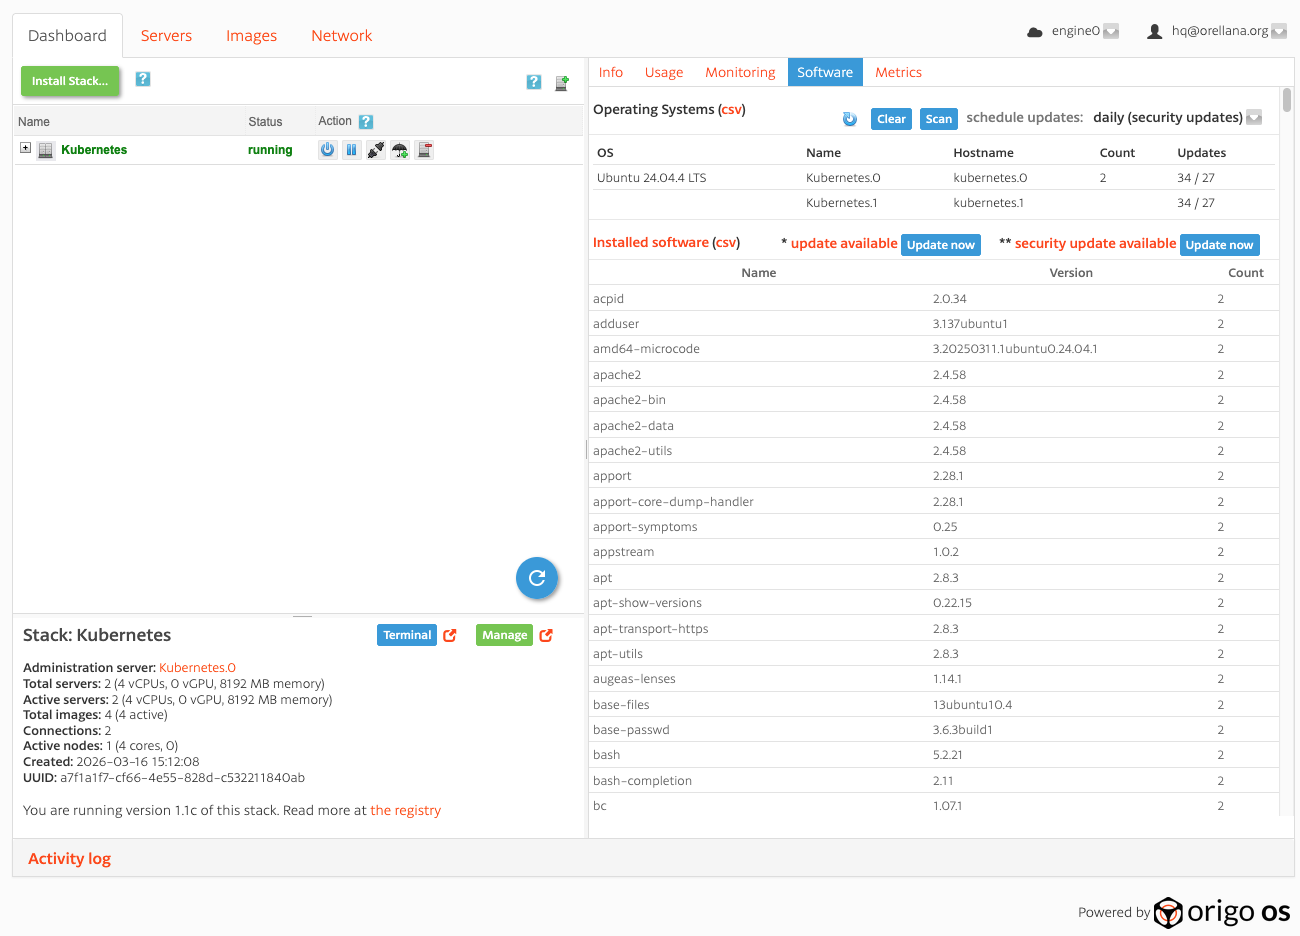
Task: Click the blue refresh icon next to Clear
Action: tap(850, 119)
